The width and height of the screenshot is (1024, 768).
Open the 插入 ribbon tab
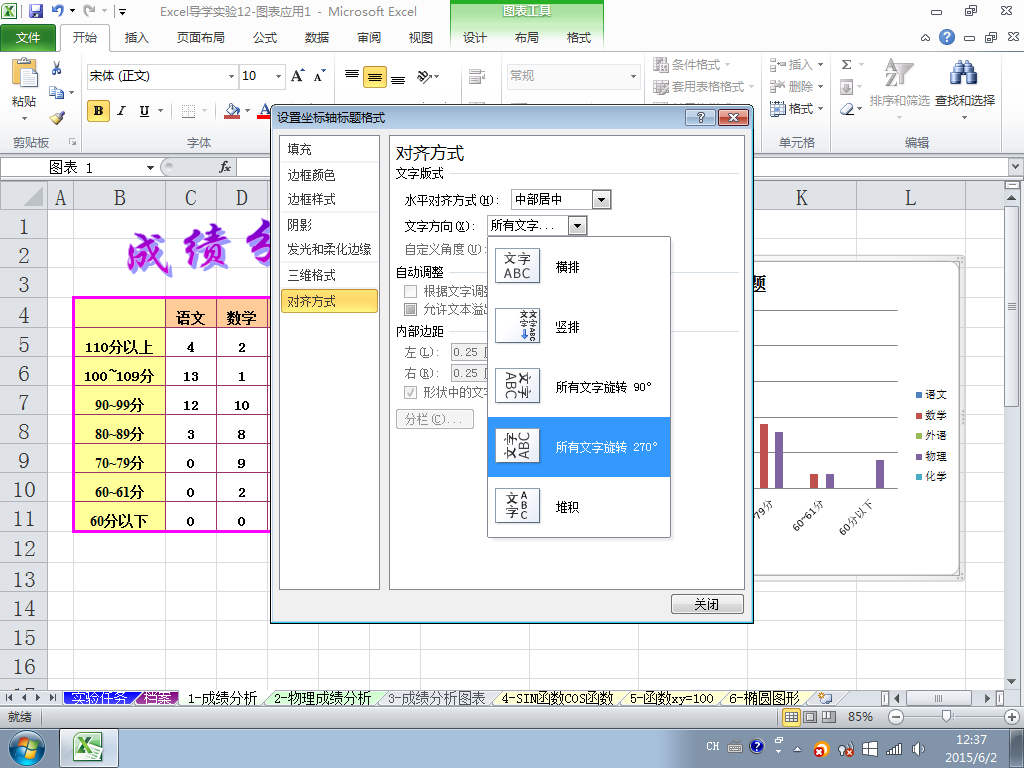click(x=136, y=38)
